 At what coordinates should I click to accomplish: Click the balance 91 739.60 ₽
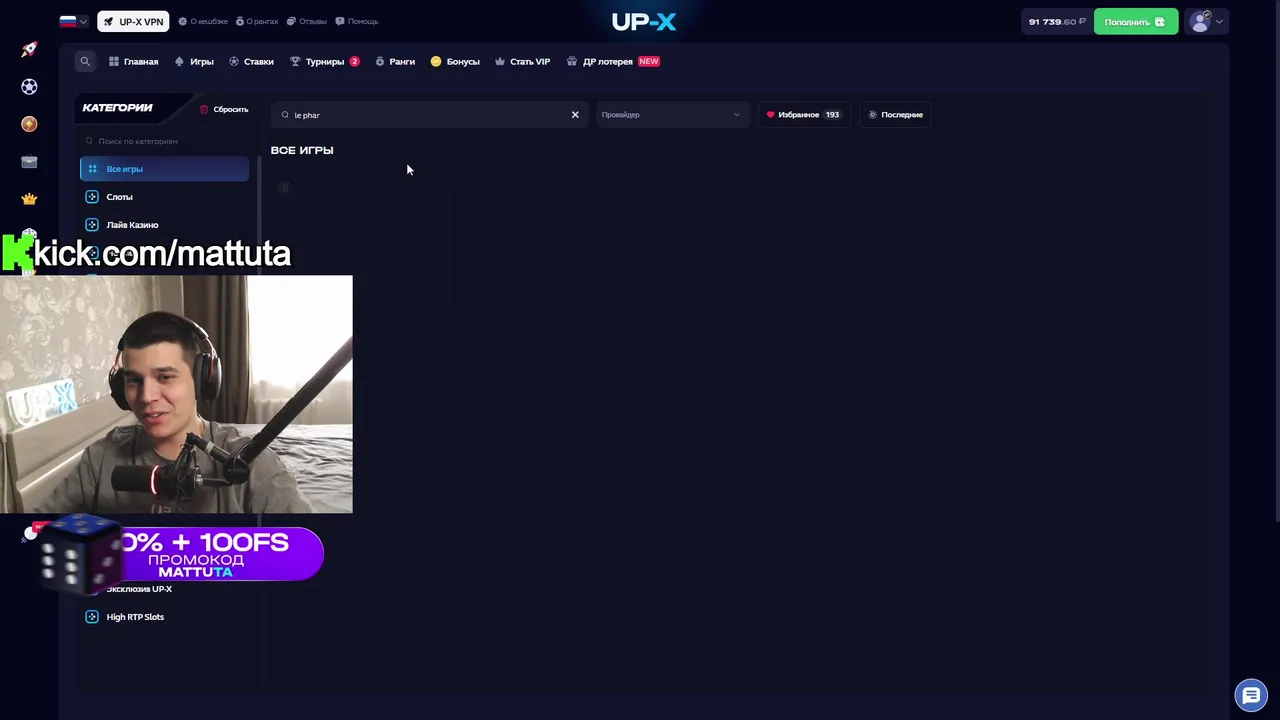[x=1056, y=22]
